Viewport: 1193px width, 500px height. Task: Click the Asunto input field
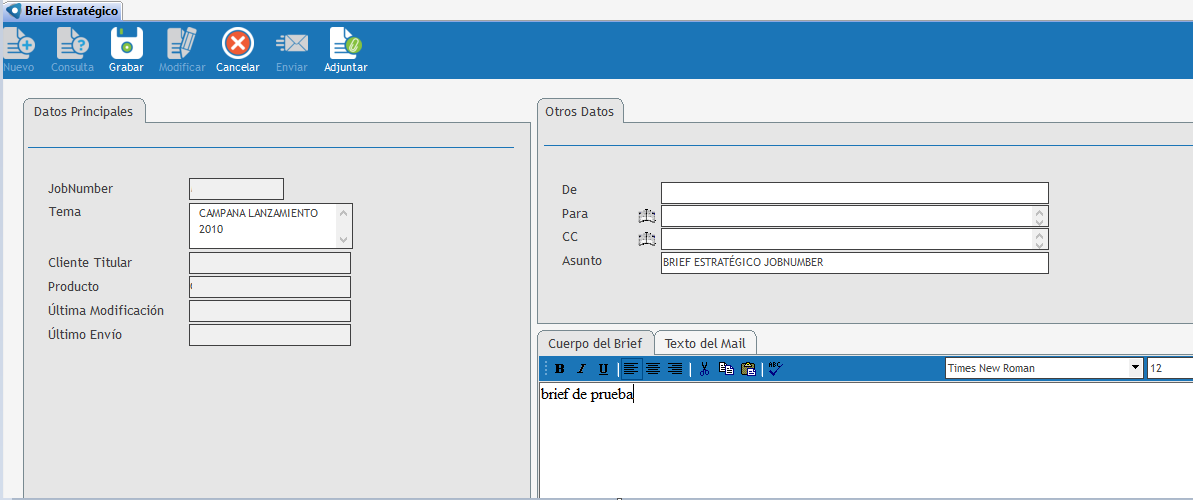[854, 263]
